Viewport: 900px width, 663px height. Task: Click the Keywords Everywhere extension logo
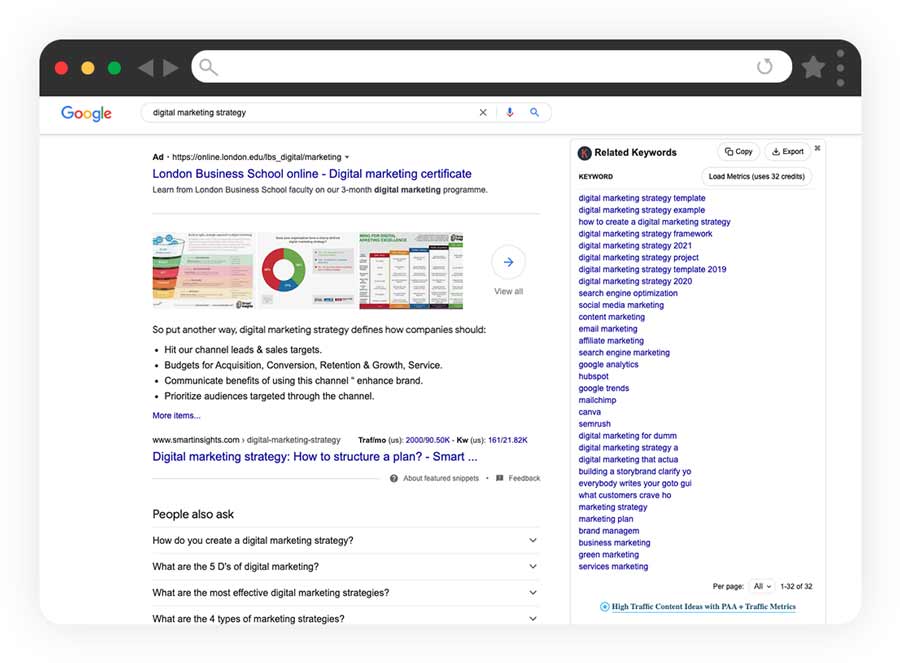tap(584, 152)
